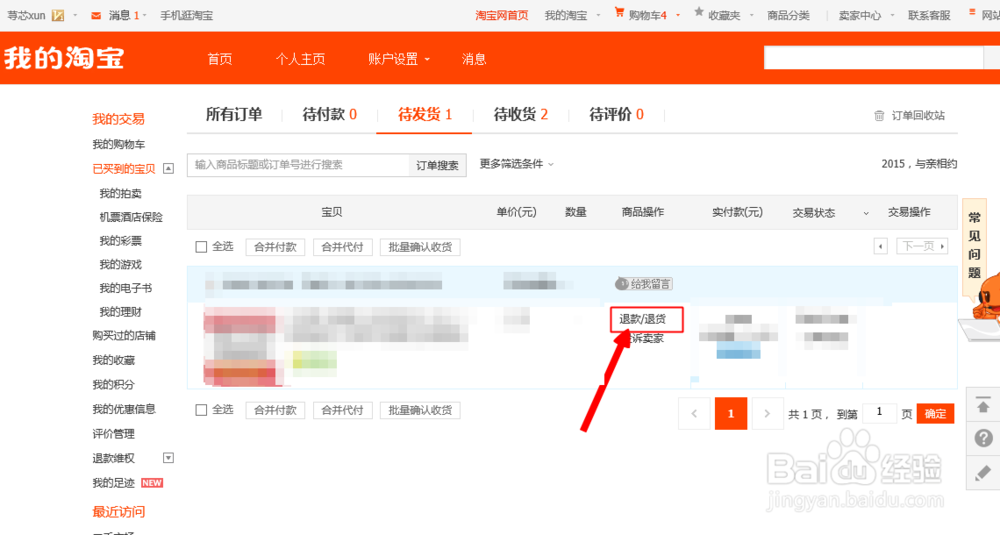The height and width of the screenshot is (535, 1000).
Task: Open 首页 in the orange nav bar
Action: pyautogui.click(x=220, y=59)
